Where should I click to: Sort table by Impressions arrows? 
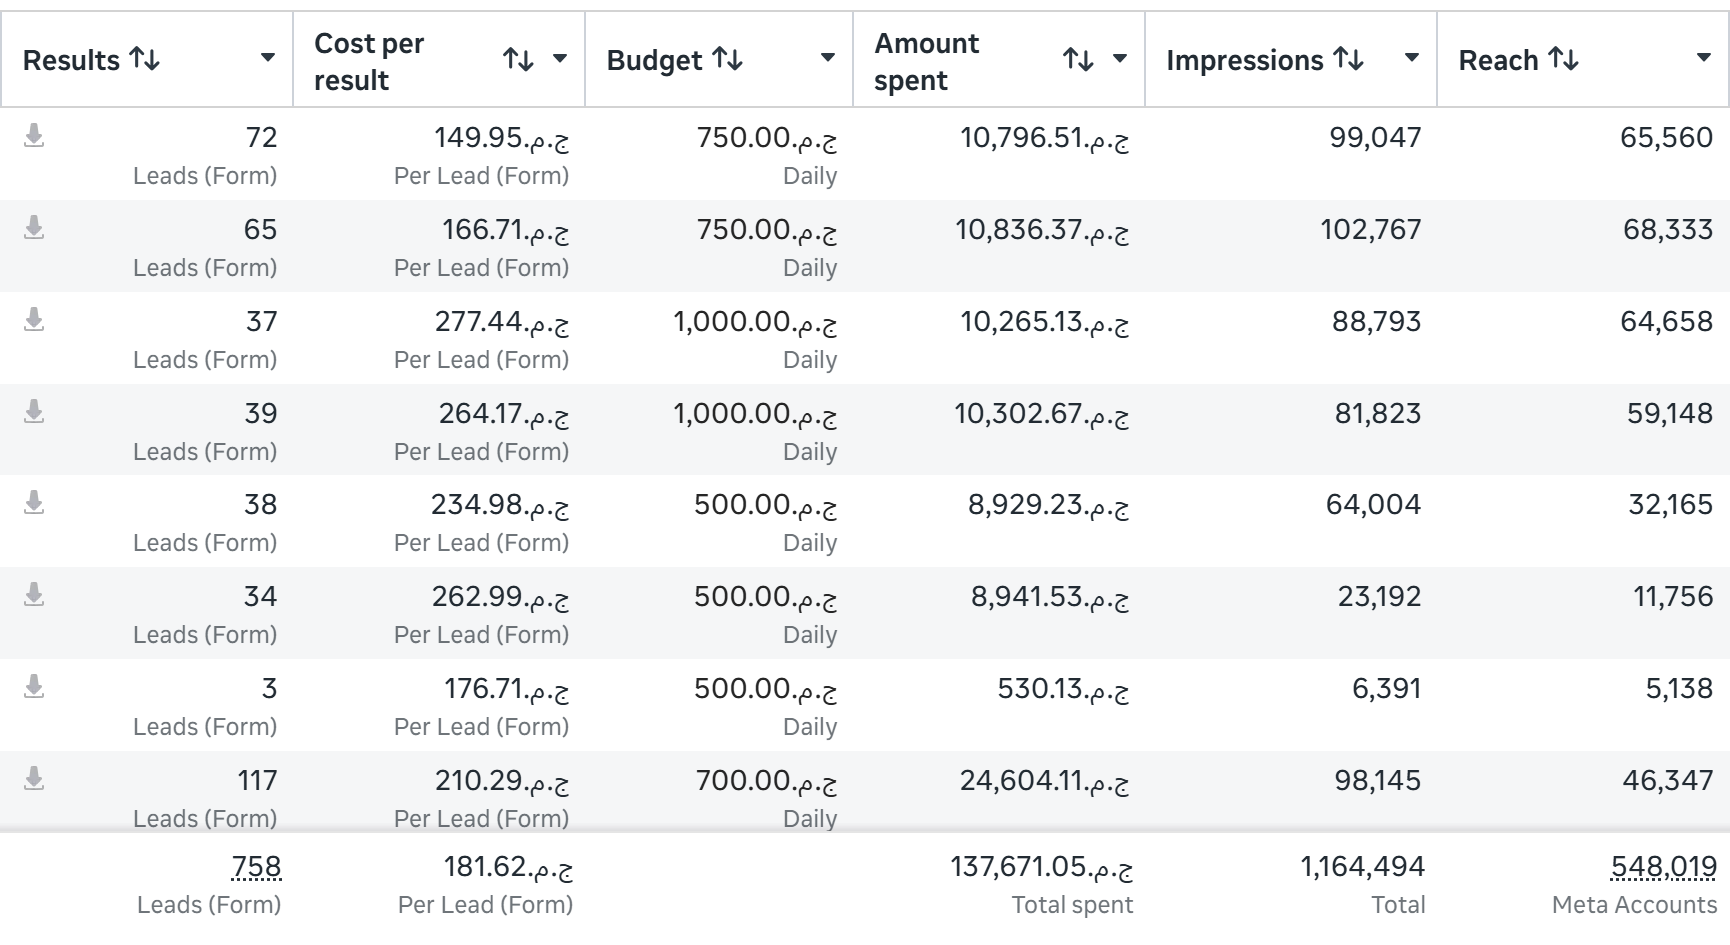click(x=1349, y=59)
